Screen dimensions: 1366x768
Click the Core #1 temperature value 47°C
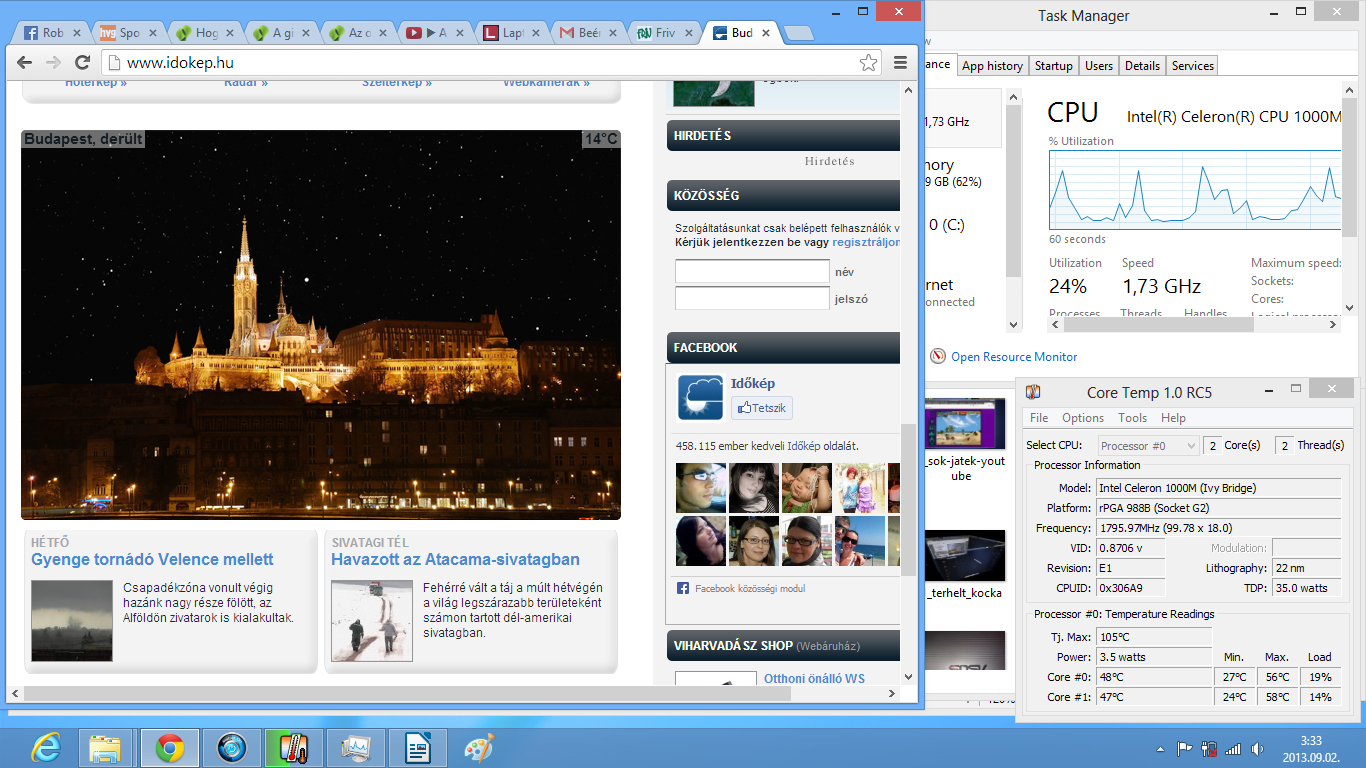point(1153,697)
